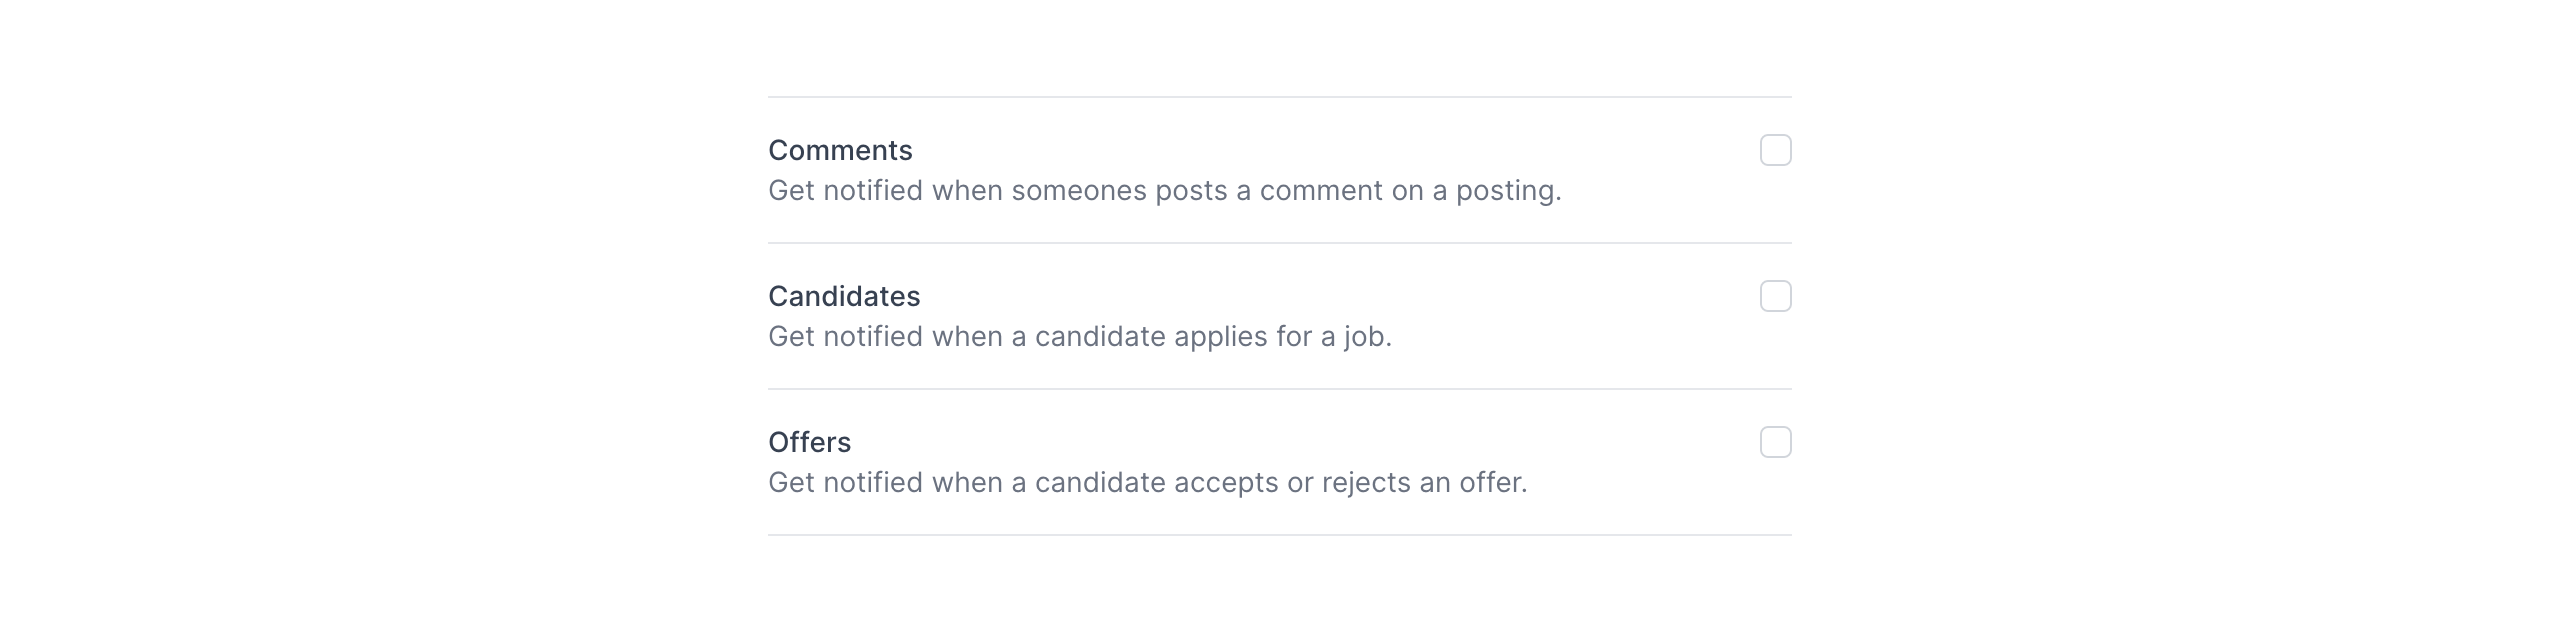Click the Candidates label heading

click(844, 296)
